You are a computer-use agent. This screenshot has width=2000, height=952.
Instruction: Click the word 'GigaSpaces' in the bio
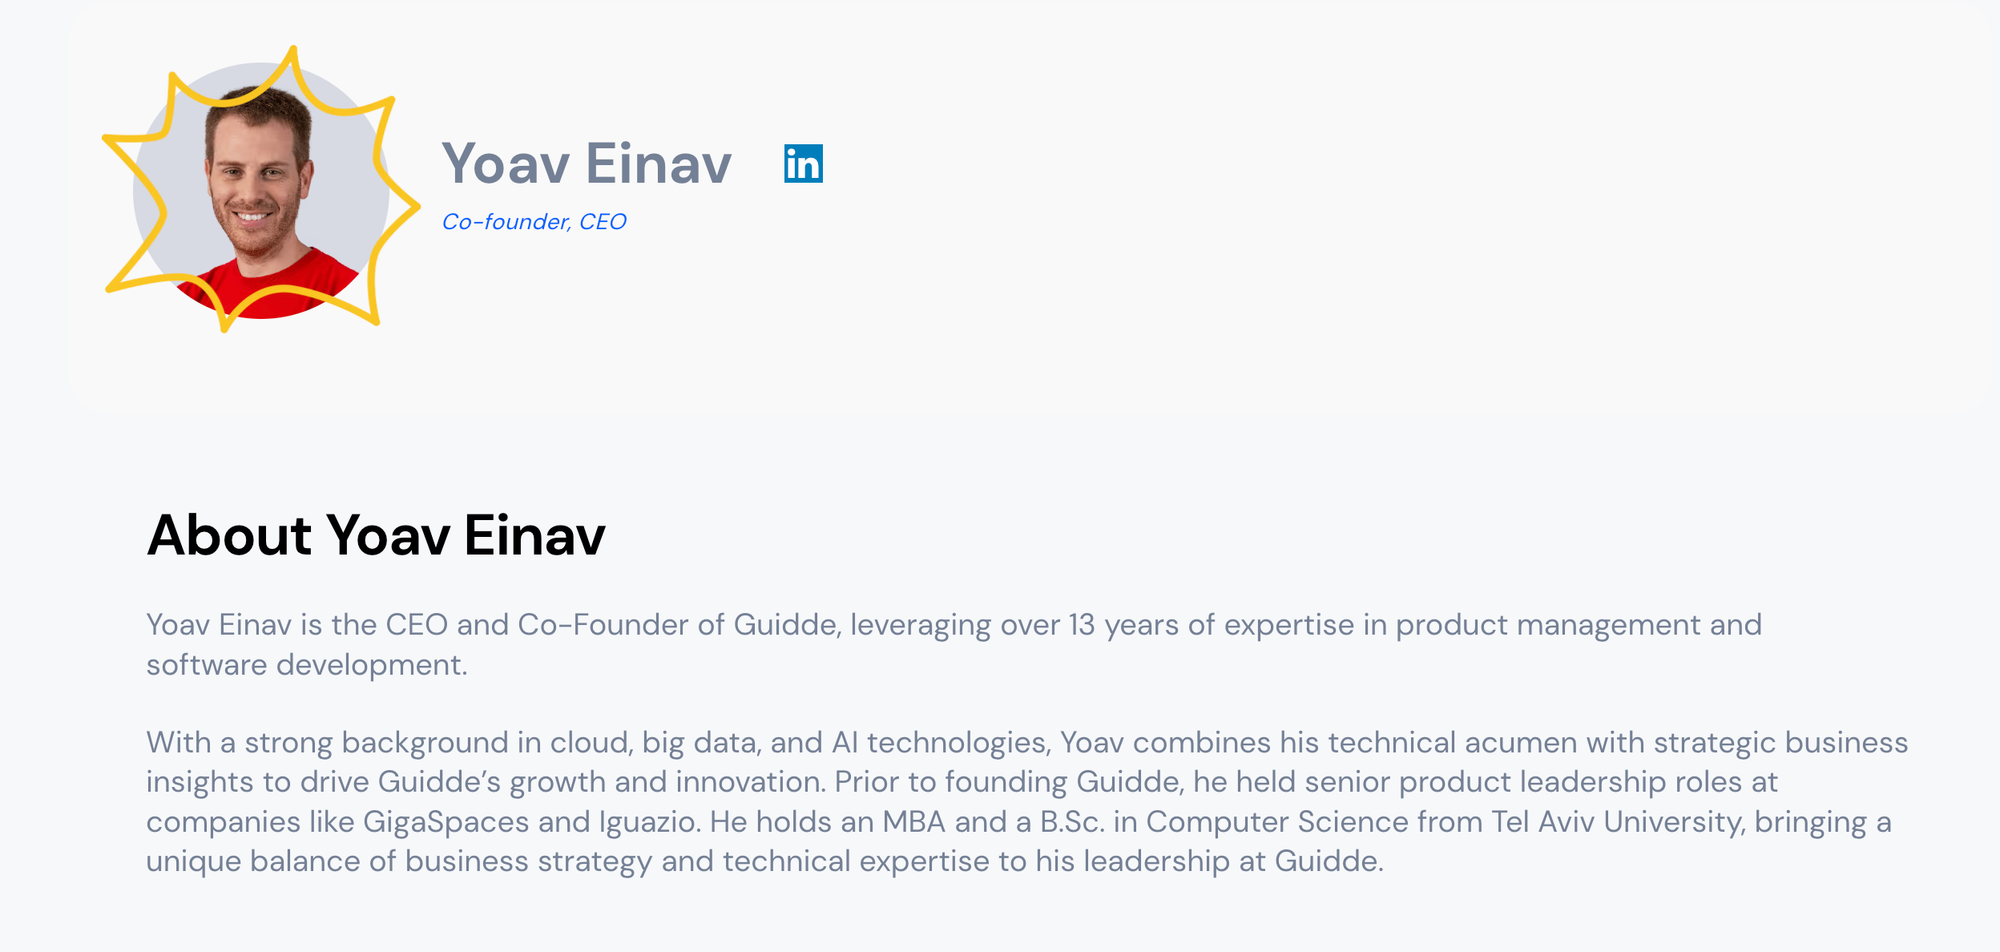pos(446,822)
